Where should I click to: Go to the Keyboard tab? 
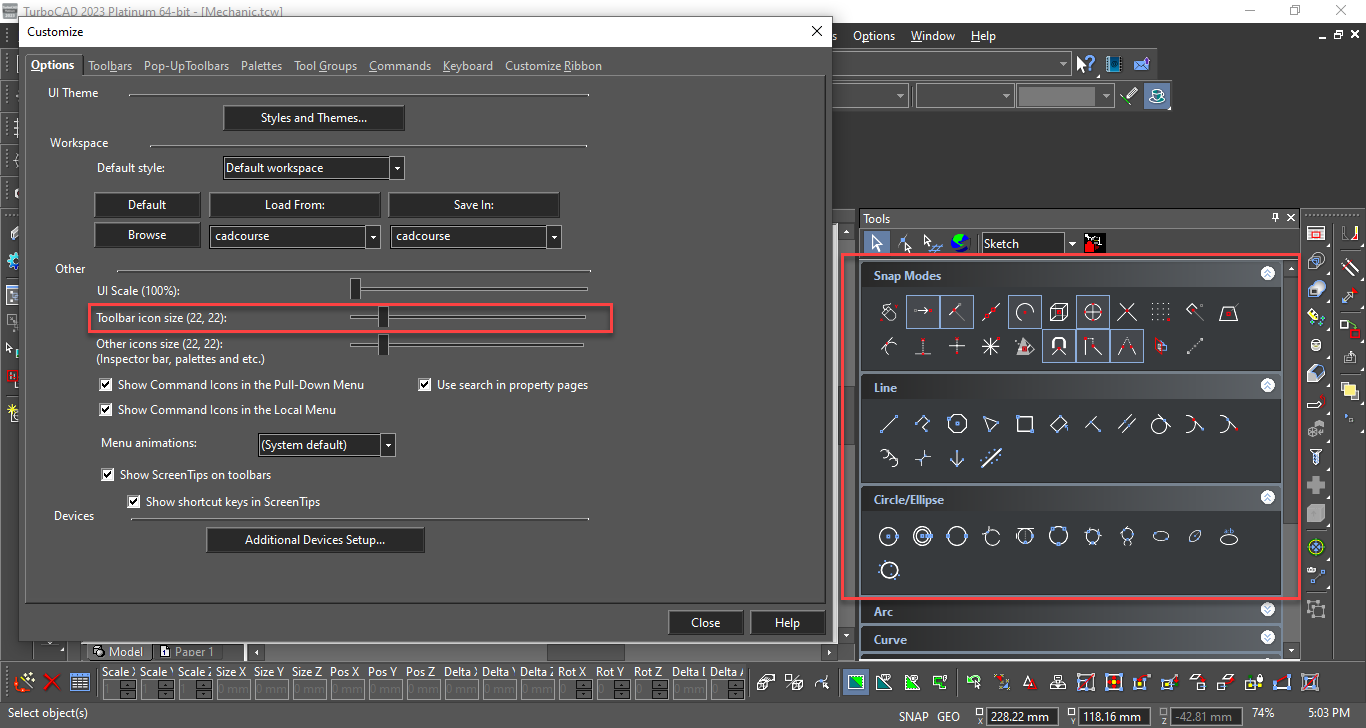[468, 66]
